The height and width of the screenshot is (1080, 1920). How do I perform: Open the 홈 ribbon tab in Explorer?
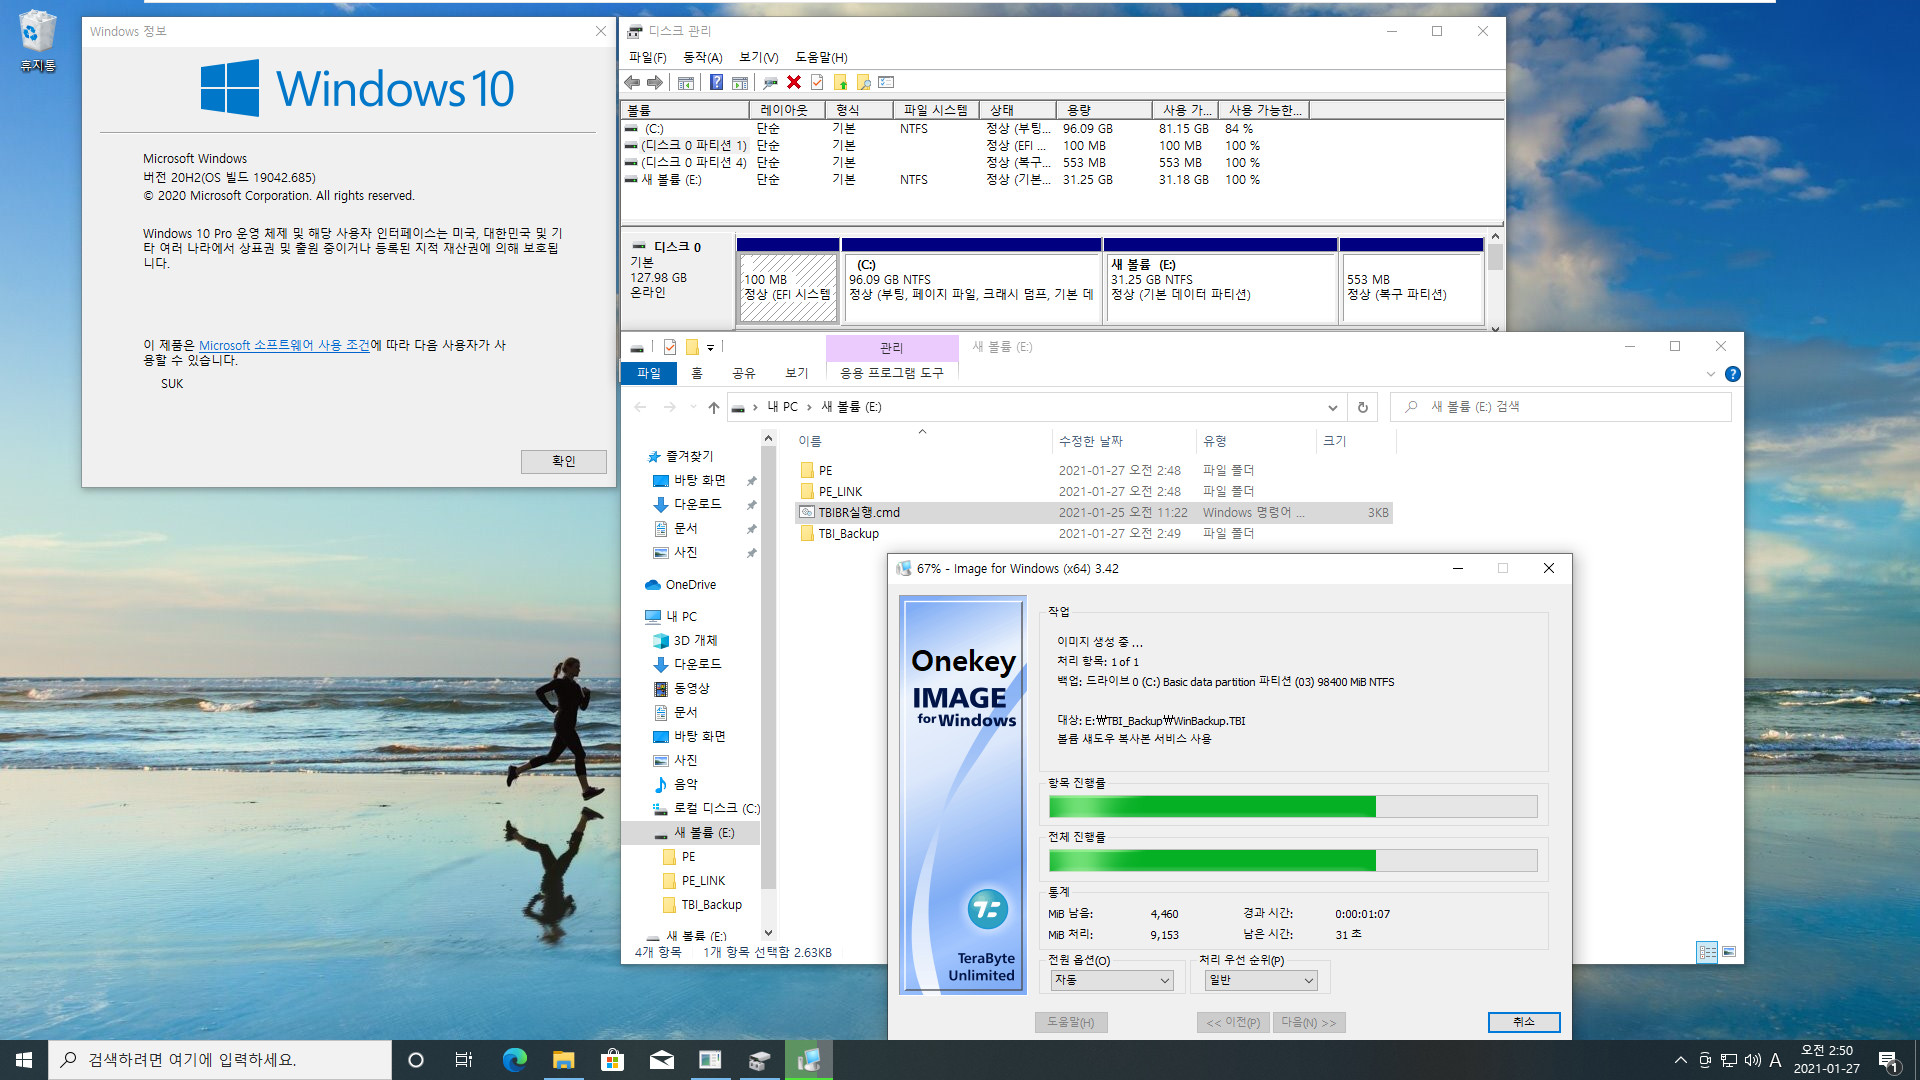click(697, 373)
